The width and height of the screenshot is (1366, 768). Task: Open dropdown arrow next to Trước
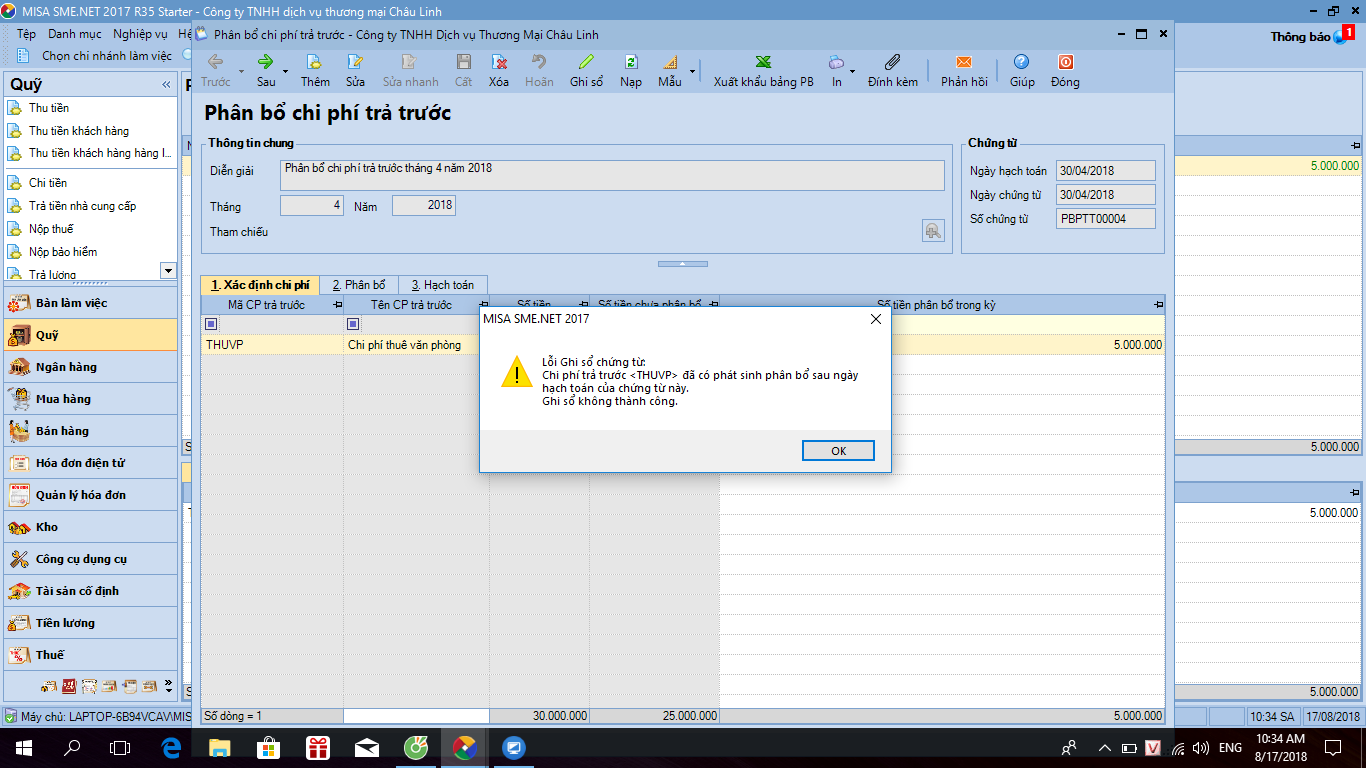[240, 71]
